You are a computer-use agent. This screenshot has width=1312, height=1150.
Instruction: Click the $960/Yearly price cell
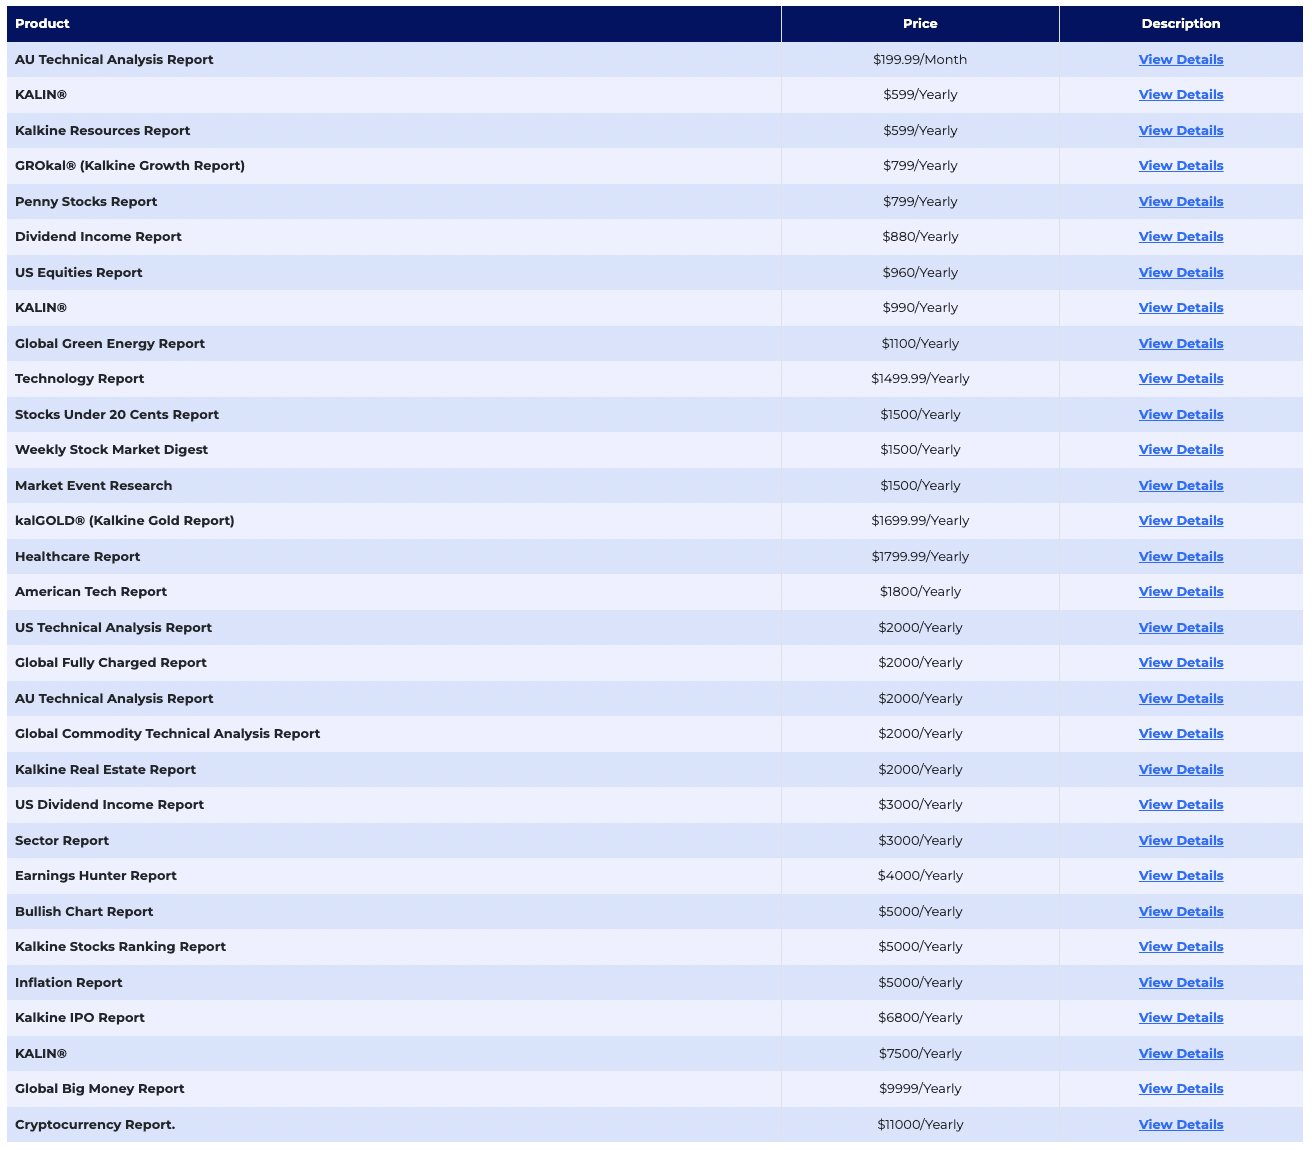click(920, 272)
